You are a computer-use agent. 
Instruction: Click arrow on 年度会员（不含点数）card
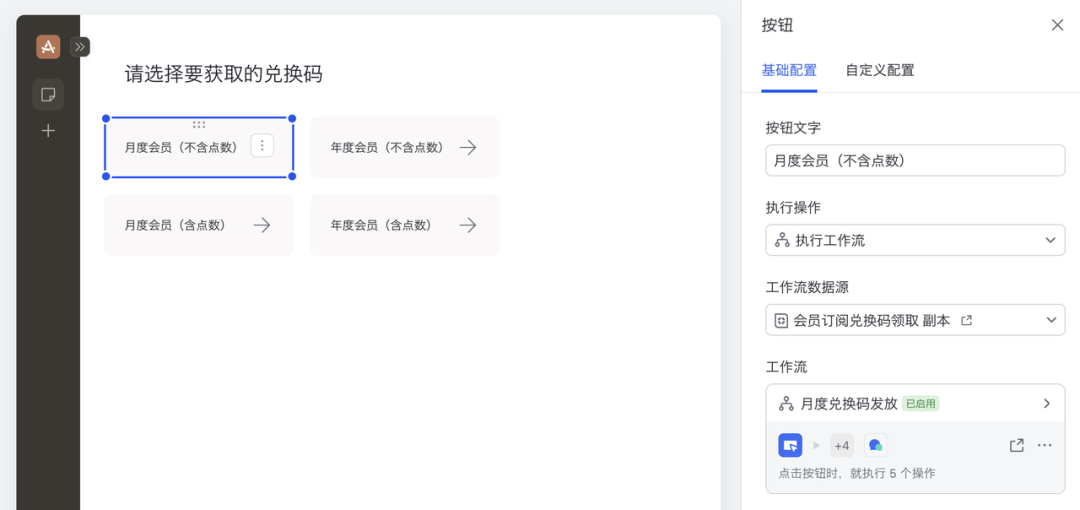(468, 147)
